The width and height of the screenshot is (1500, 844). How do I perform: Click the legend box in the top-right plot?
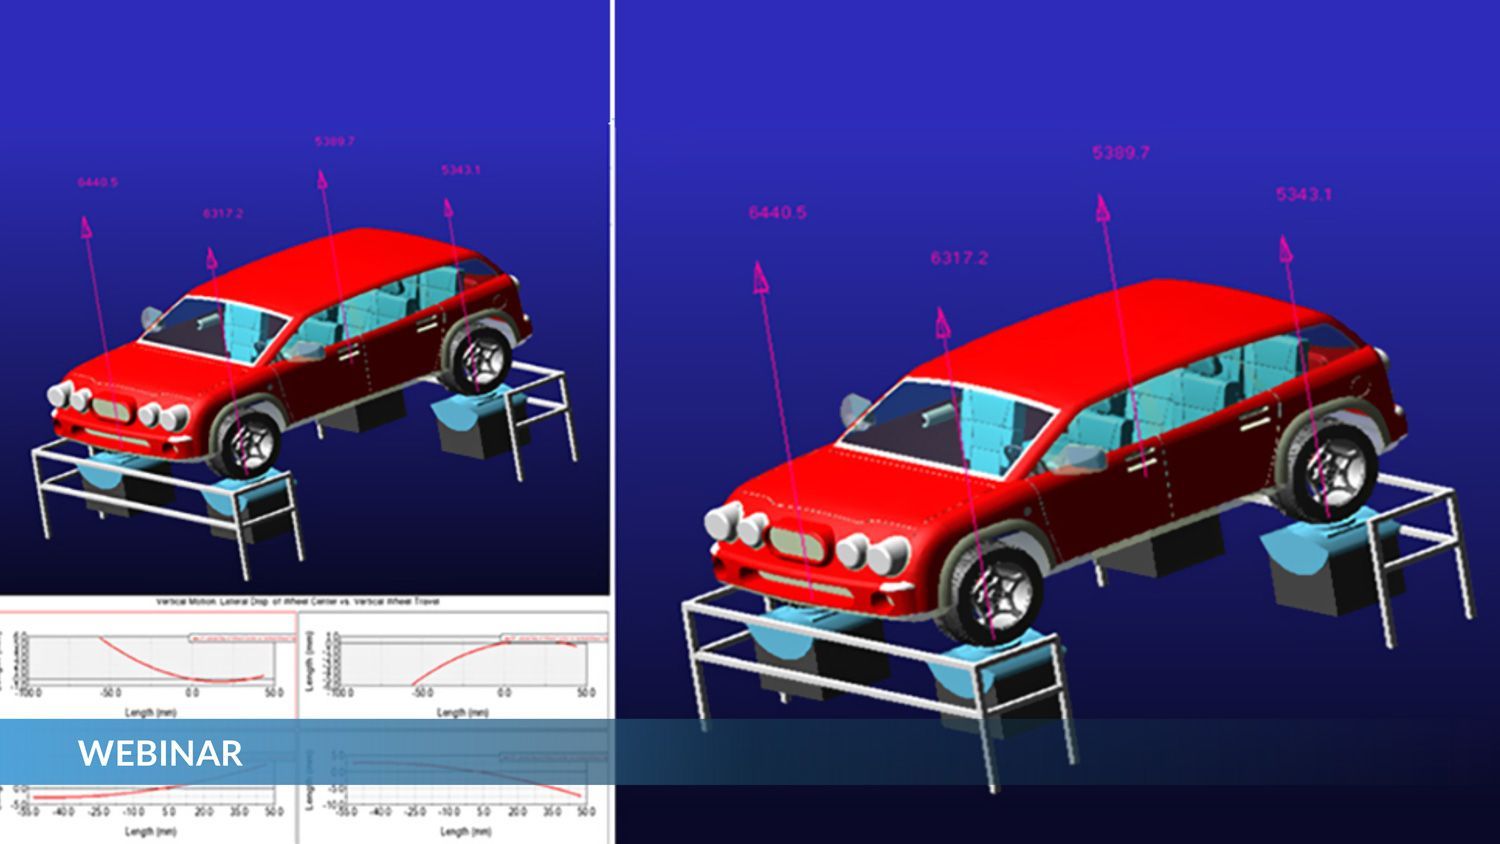pyautogui.click(x=554, y=637)
